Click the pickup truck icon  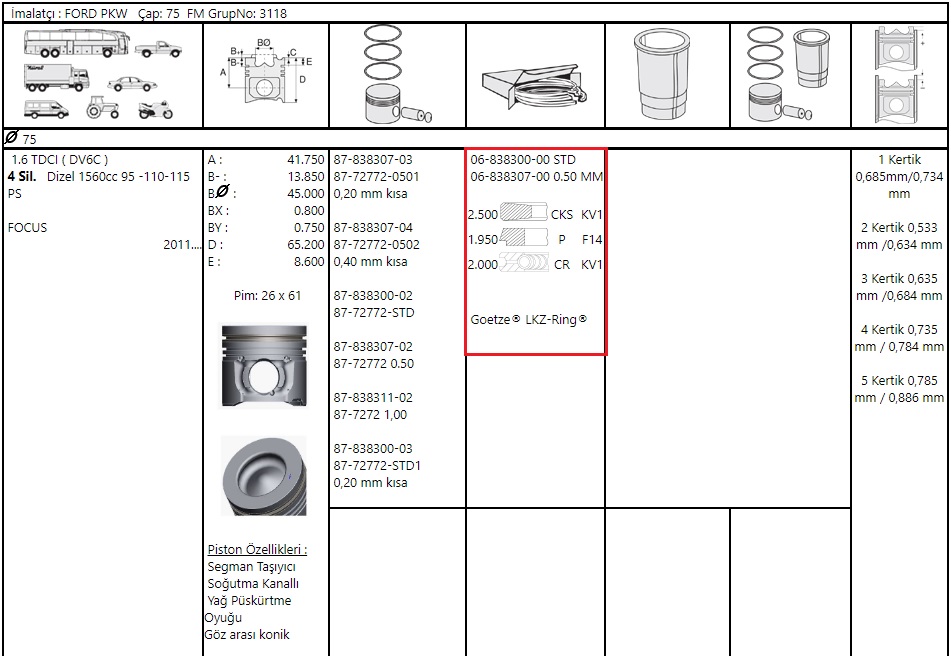click(158, 49)
